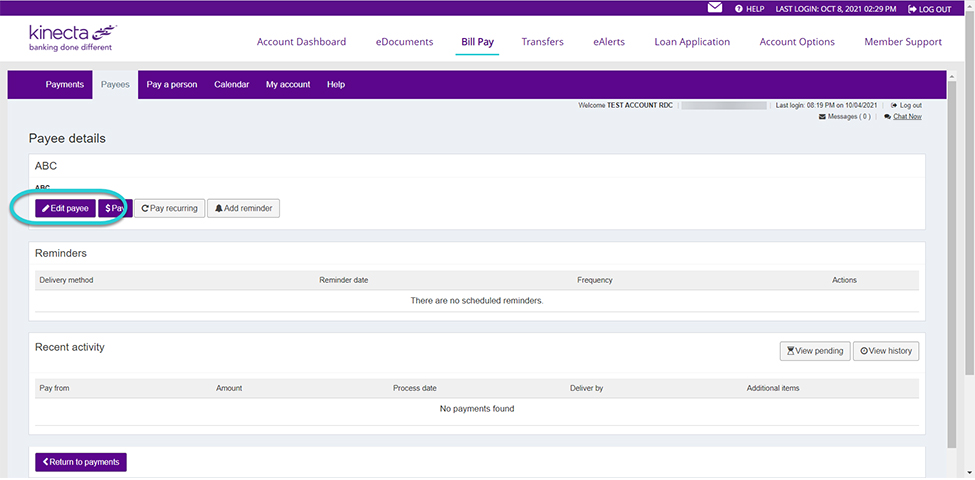Viewport: 975px width, 480px height.
Task: Click LOG OUT in the top purple bar
Action: point(930,9)
